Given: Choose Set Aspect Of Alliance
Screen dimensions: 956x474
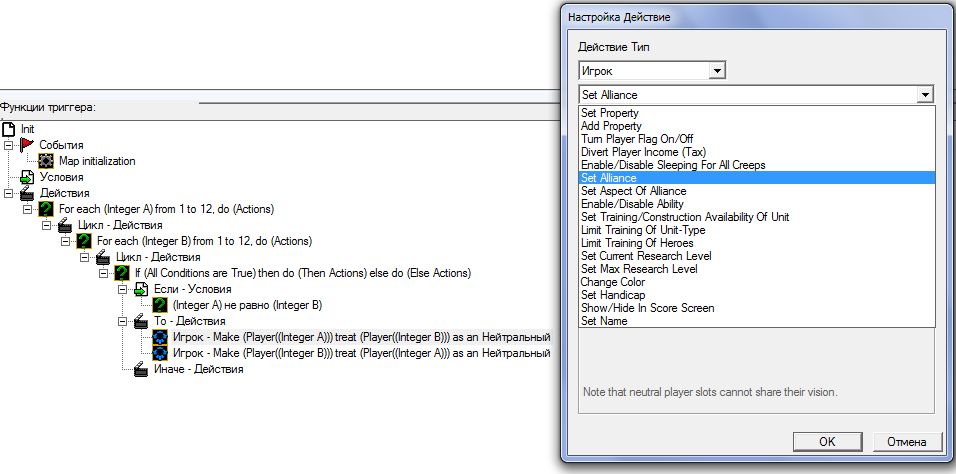Looking at the screenshot, I should tap(757, 191).
